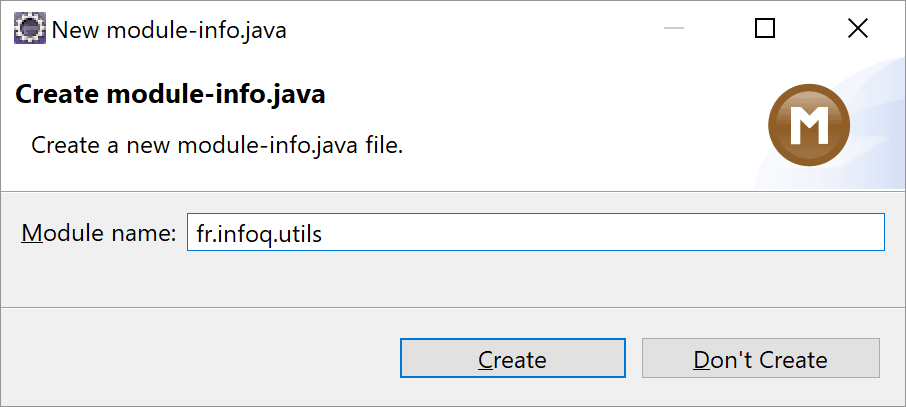Click the description Create a new module-info.java file

[217, 145]
